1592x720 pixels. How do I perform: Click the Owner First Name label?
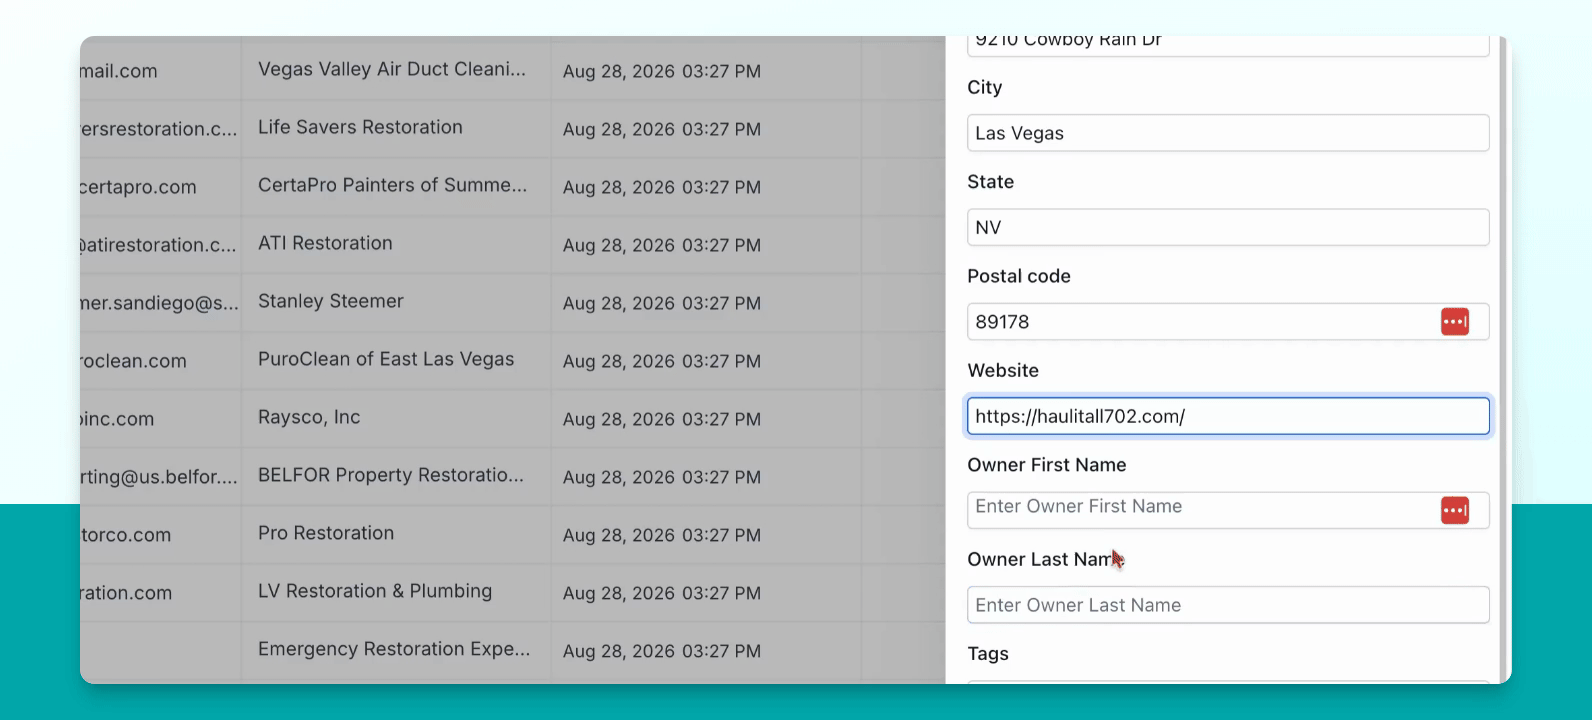click(1047, 465)
